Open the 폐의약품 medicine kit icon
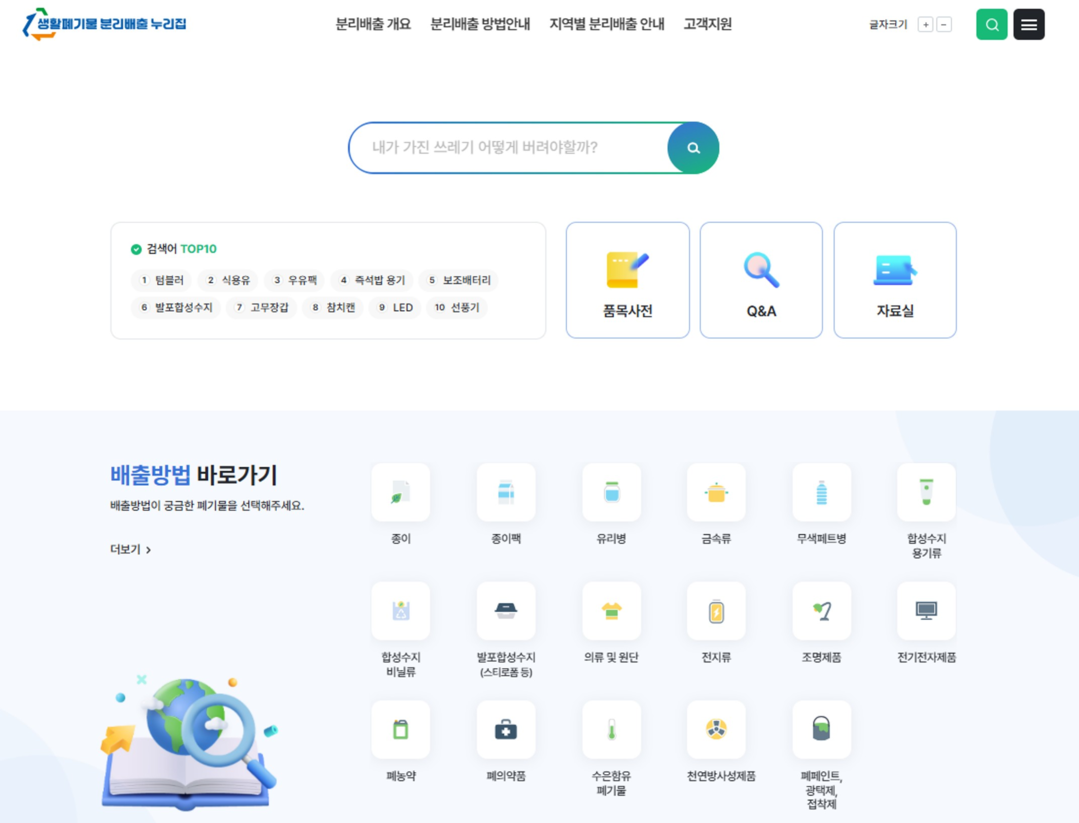 pyautogui.click(x=506, y=729)
